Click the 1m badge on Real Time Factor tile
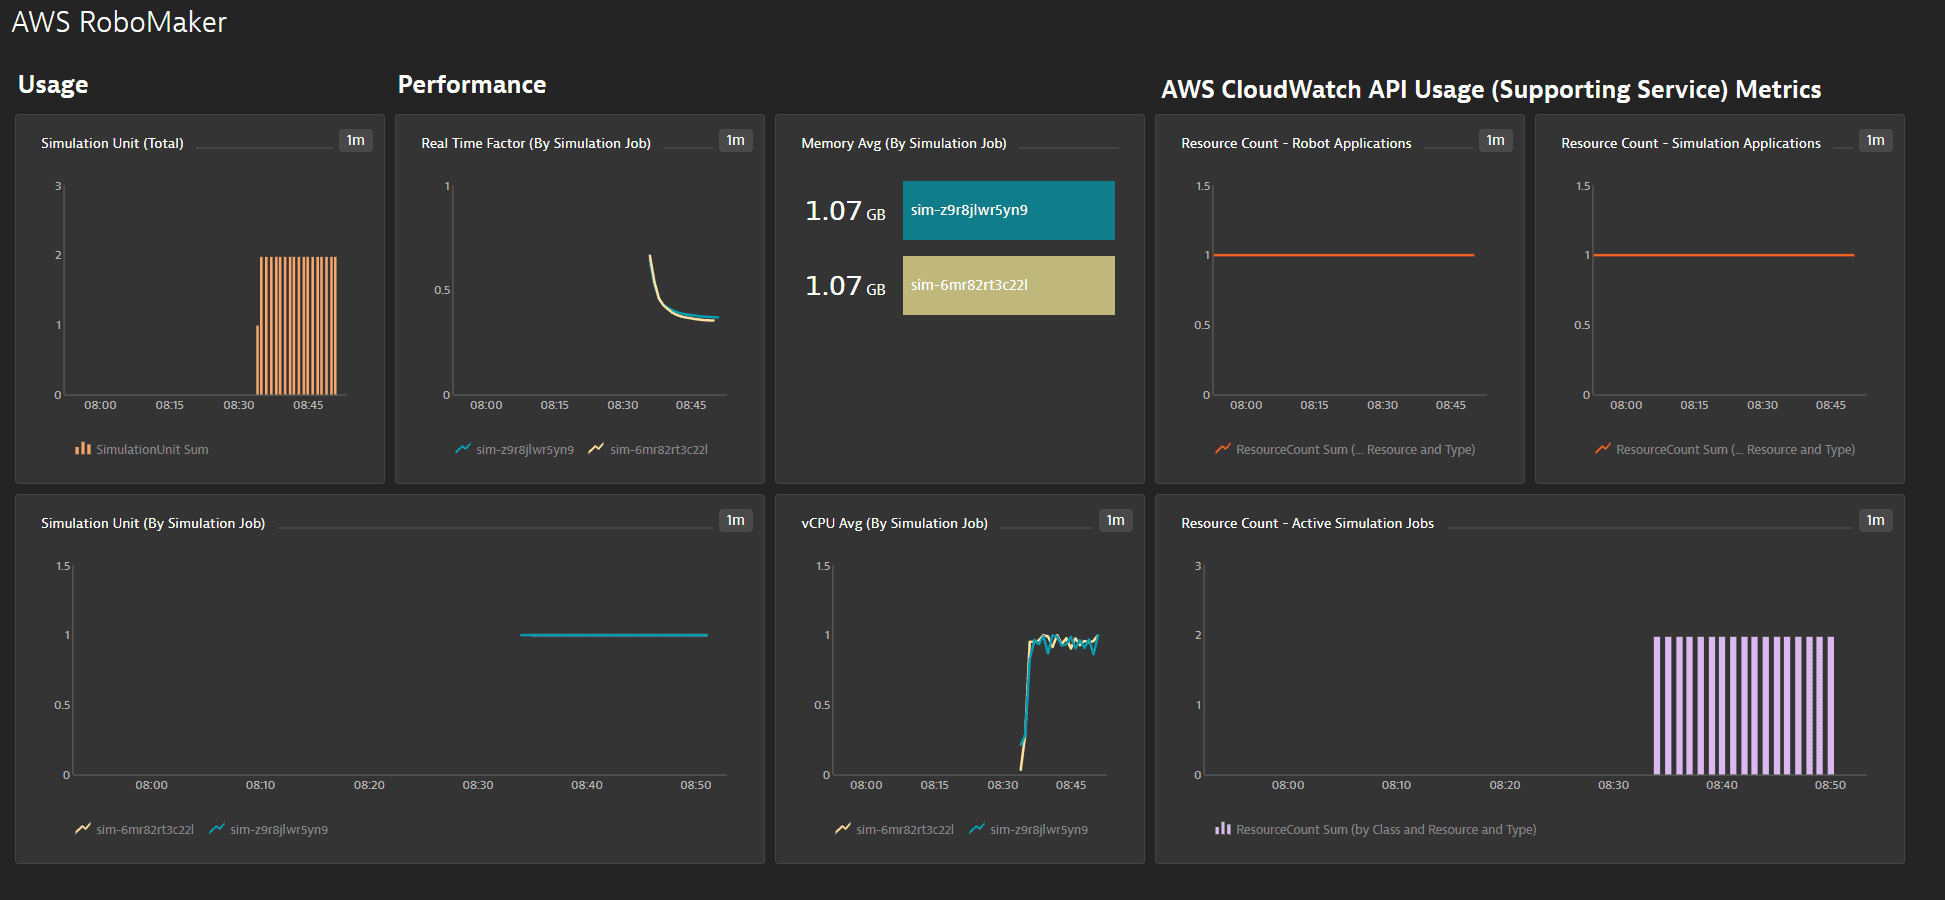The height and width of the screenshot is (900, 1945). click(x=736, y=140)
